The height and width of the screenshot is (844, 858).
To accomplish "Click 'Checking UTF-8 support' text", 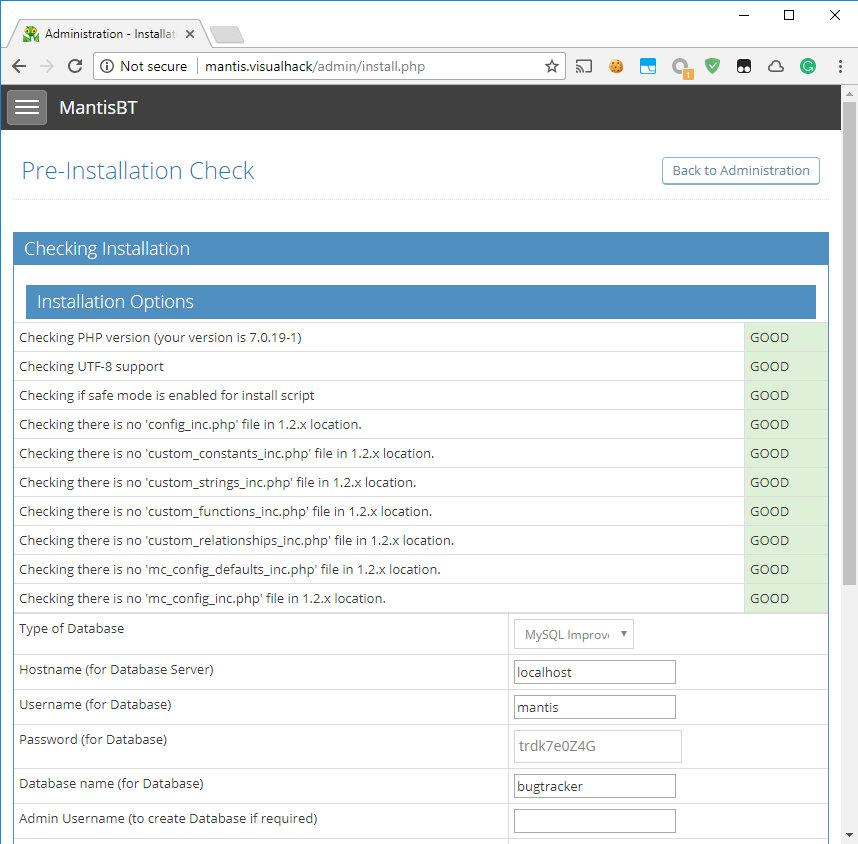I will [x=91, y=366].
